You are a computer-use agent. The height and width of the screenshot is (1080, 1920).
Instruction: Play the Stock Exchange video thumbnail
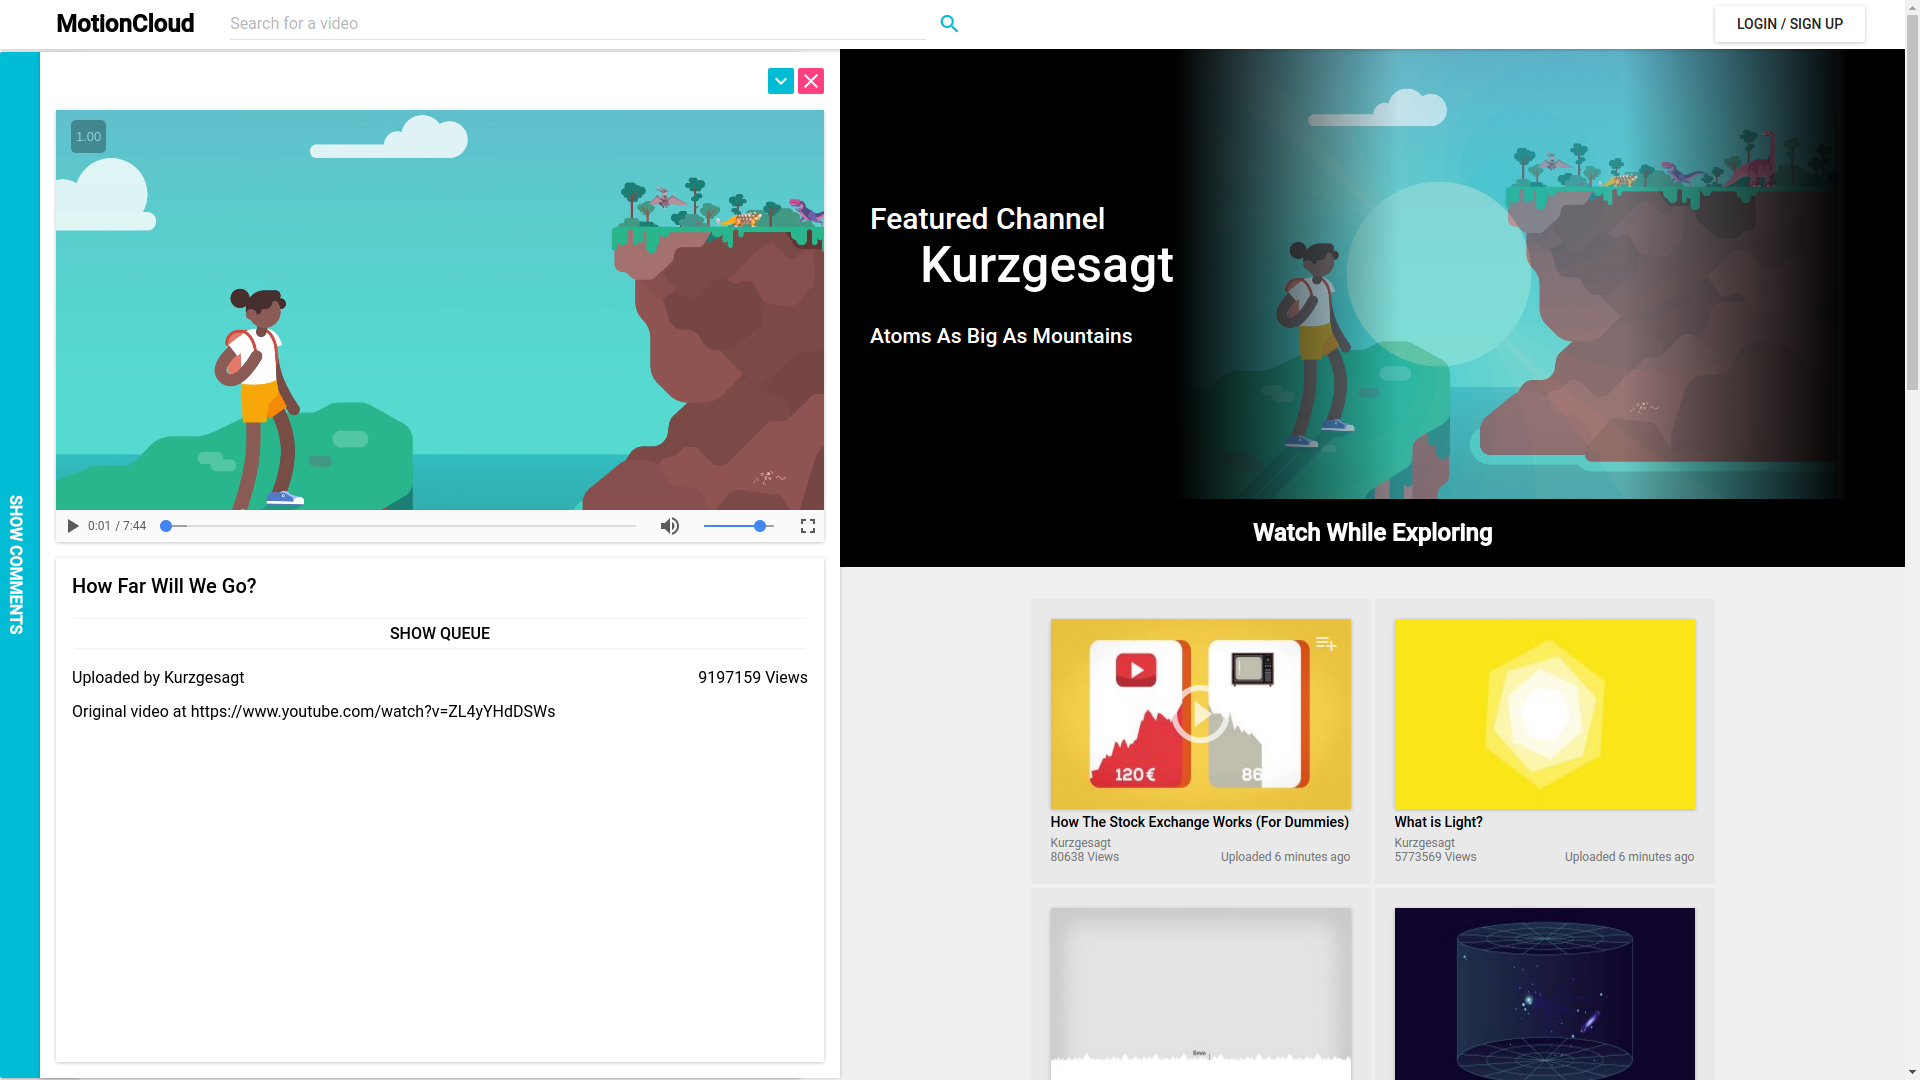(1200, 714)
